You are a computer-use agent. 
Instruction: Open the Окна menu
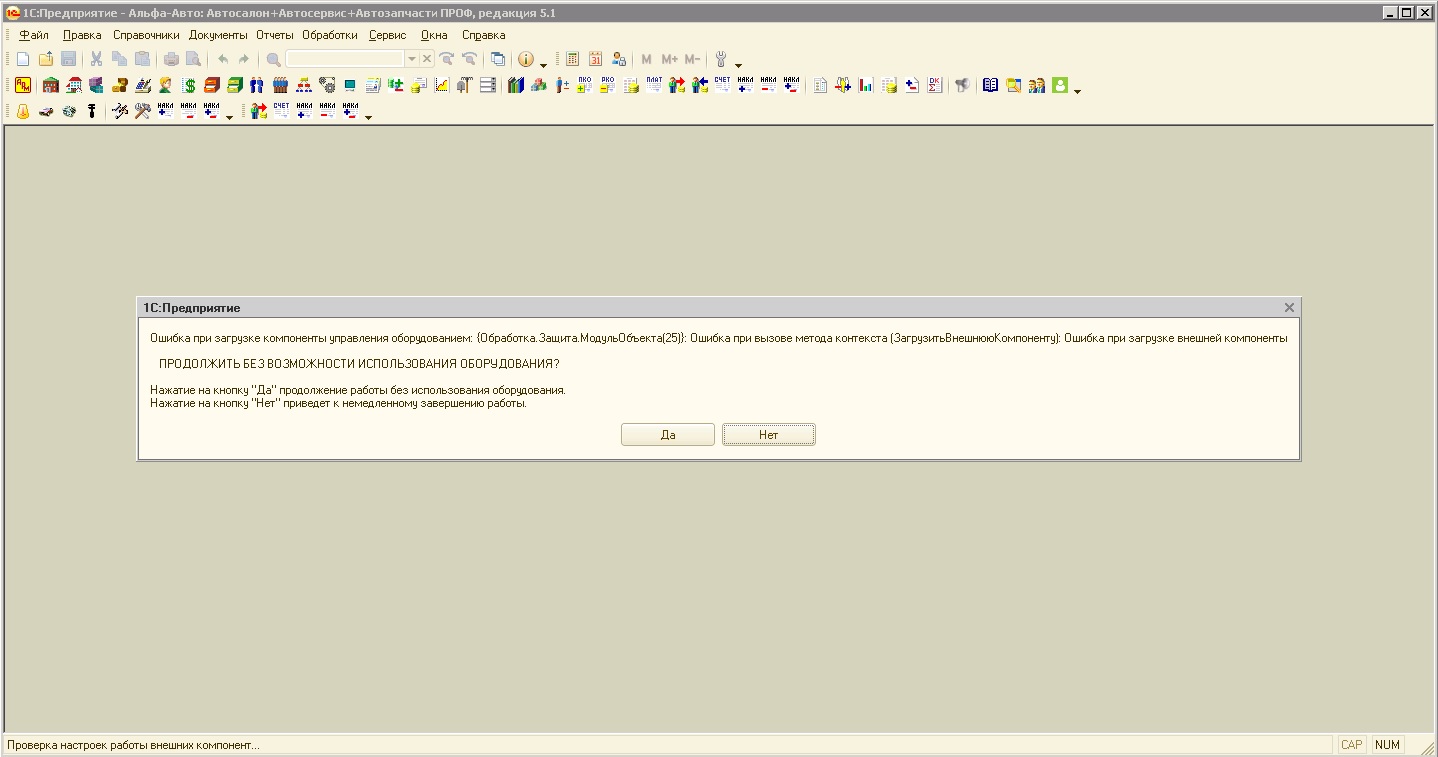click(434, 35)
